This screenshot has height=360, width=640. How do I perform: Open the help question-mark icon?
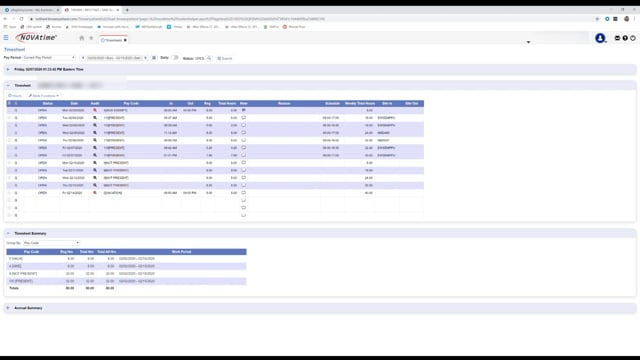pyautogui.click(x=625, y=38)
